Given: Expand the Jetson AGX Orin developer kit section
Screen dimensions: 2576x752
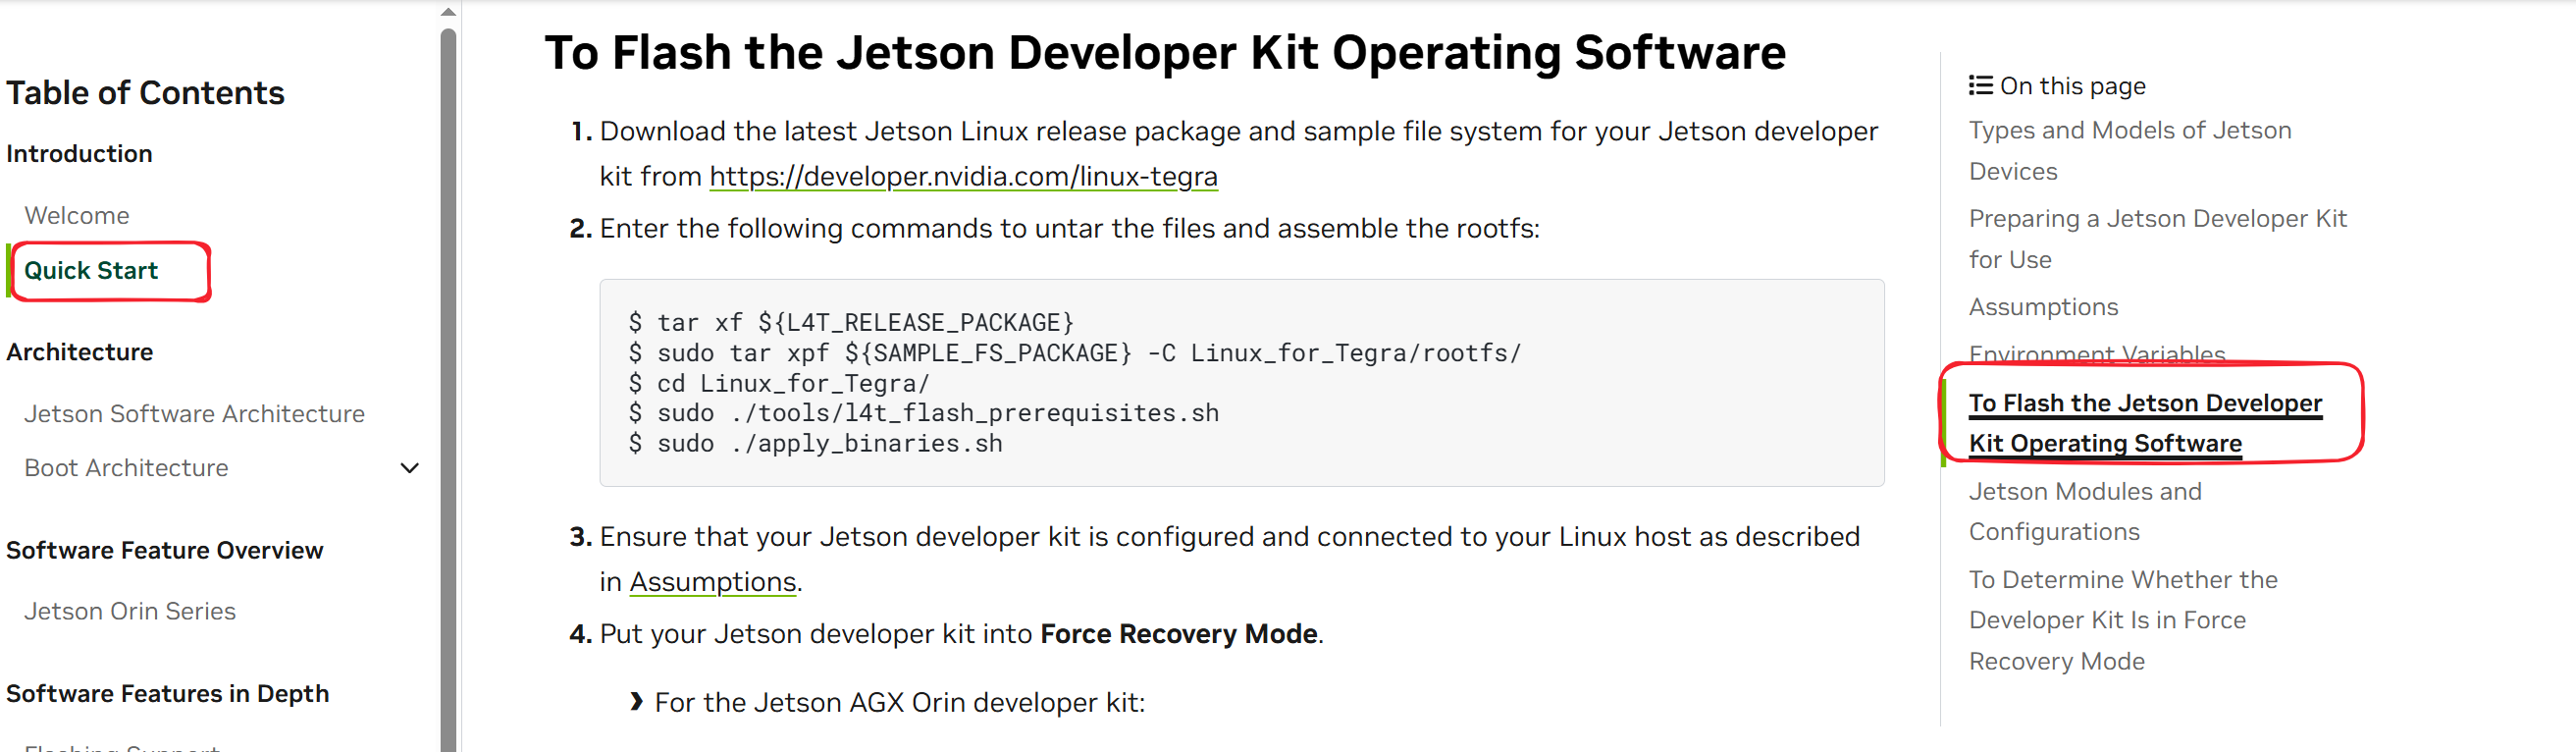Looking at the screenshot, I should [x=637, y=702].
